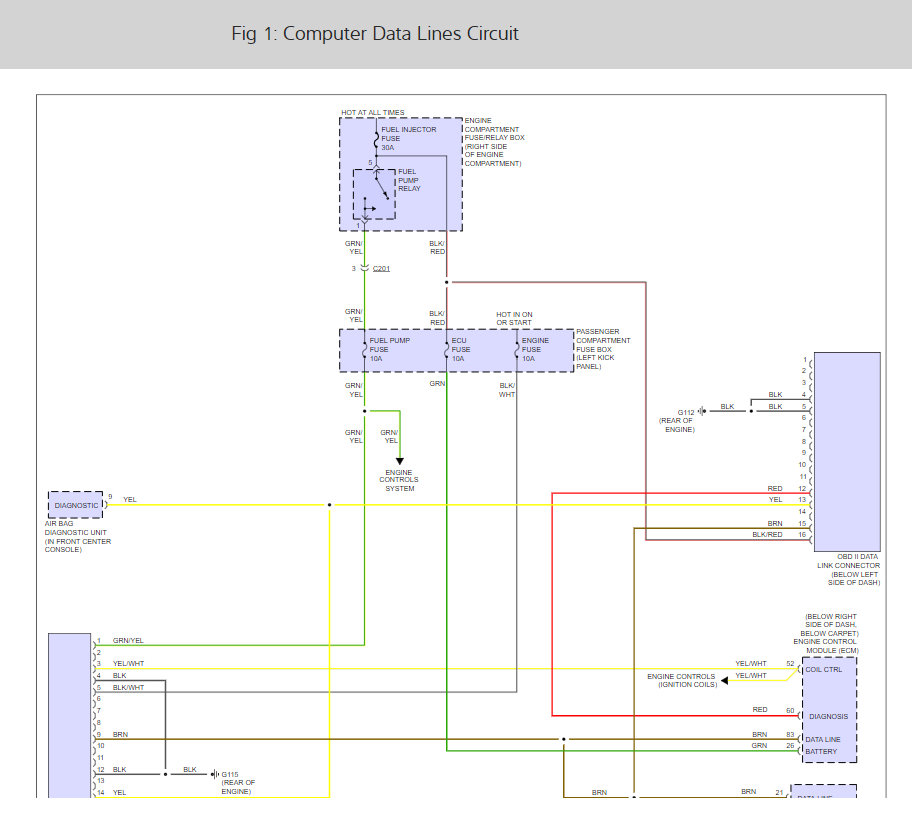Viewport: 912px width, 822px height.
Task: Click ECM pin number 60
Action: (790, 710)
